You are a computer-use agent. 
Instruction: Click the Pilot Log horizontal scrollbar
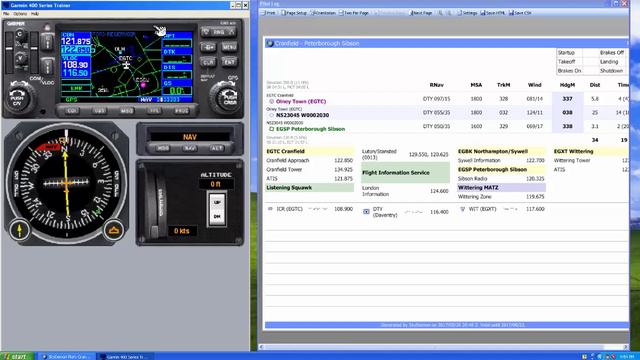click(443, 347)
